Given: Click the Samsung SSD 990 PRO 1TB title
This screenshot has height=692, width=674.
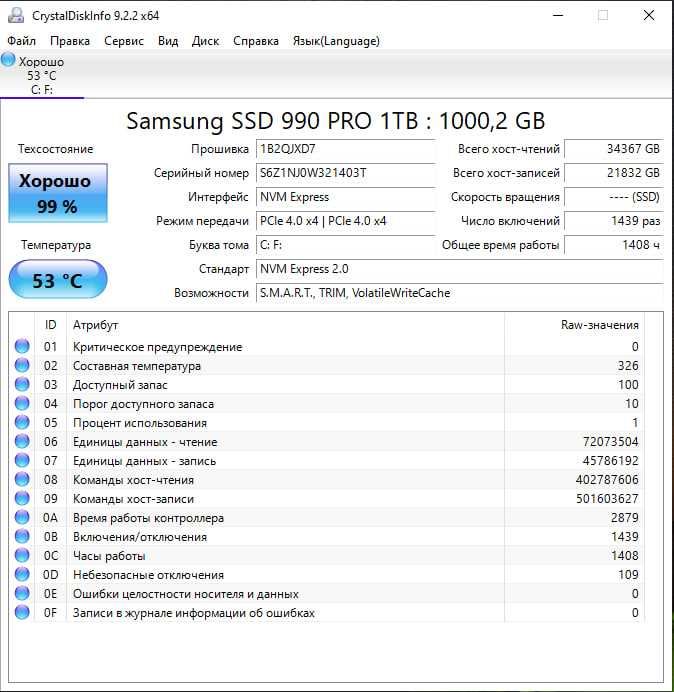Looking at the screenshot, I should click(x=335, y=121).
